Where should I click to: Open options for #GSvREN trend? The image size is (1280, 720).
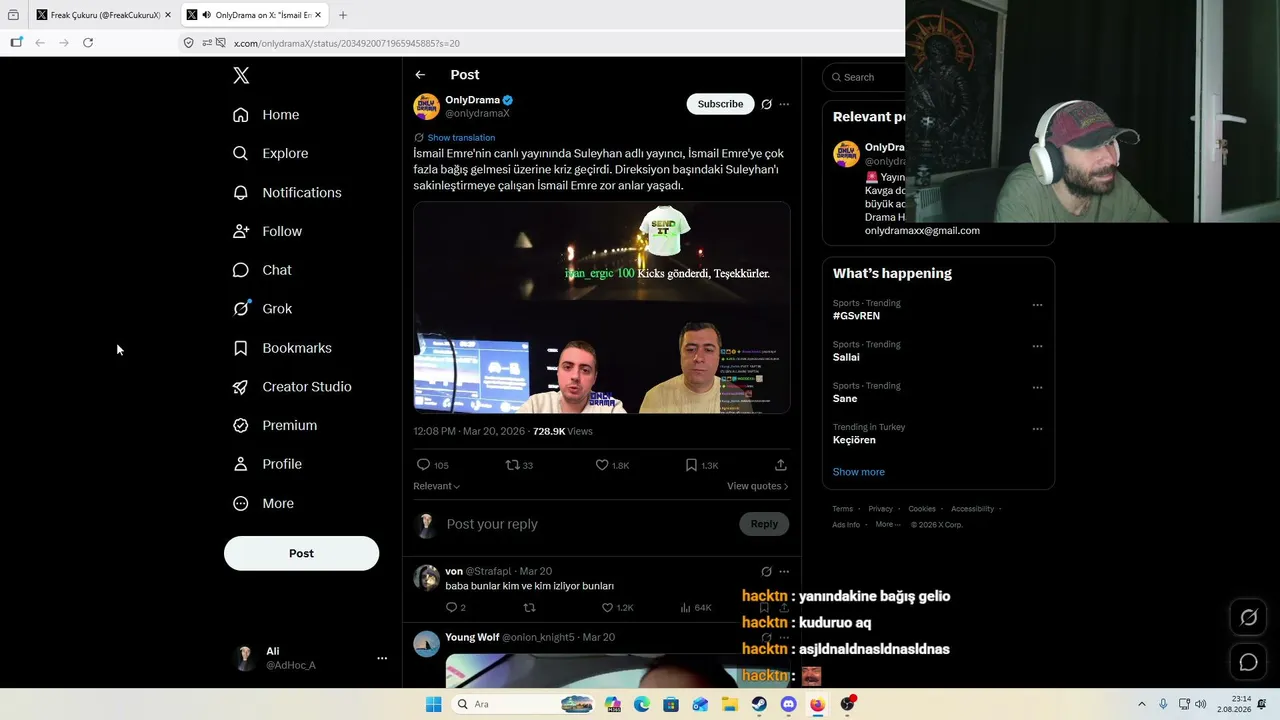pyautogui.click(x=1037, y=305)
